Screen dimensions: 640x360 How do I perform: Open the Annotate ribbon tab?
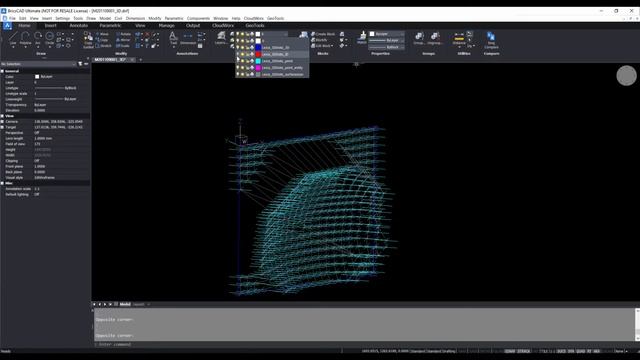(x=79, y=25)
